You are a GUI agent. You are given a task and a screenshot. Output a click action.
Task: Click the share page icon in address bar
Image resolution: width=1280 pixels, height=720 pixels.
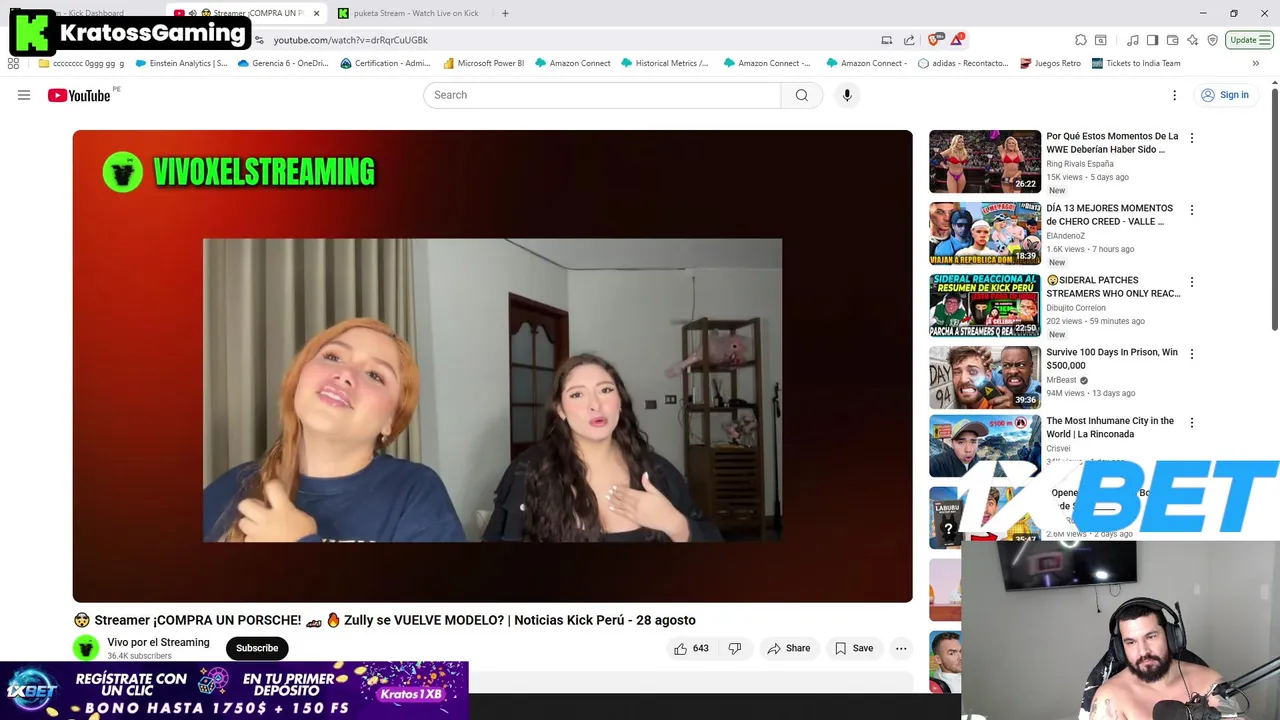[909, 40]
